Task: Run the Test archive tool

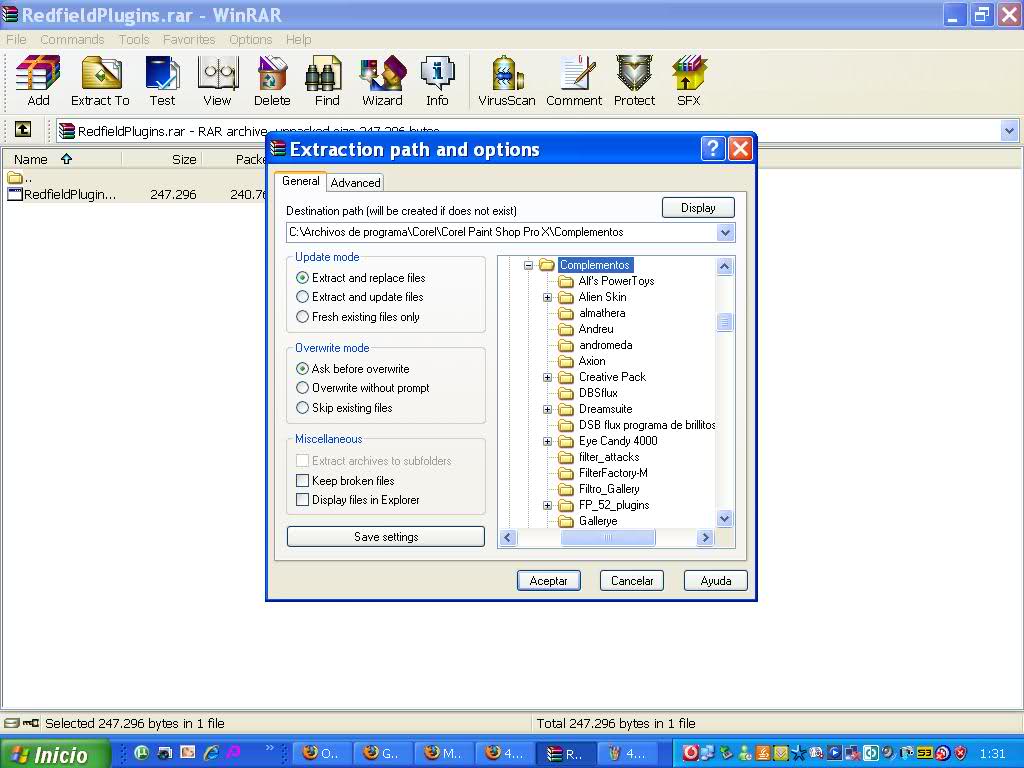Action: click(x=162, y=81)
